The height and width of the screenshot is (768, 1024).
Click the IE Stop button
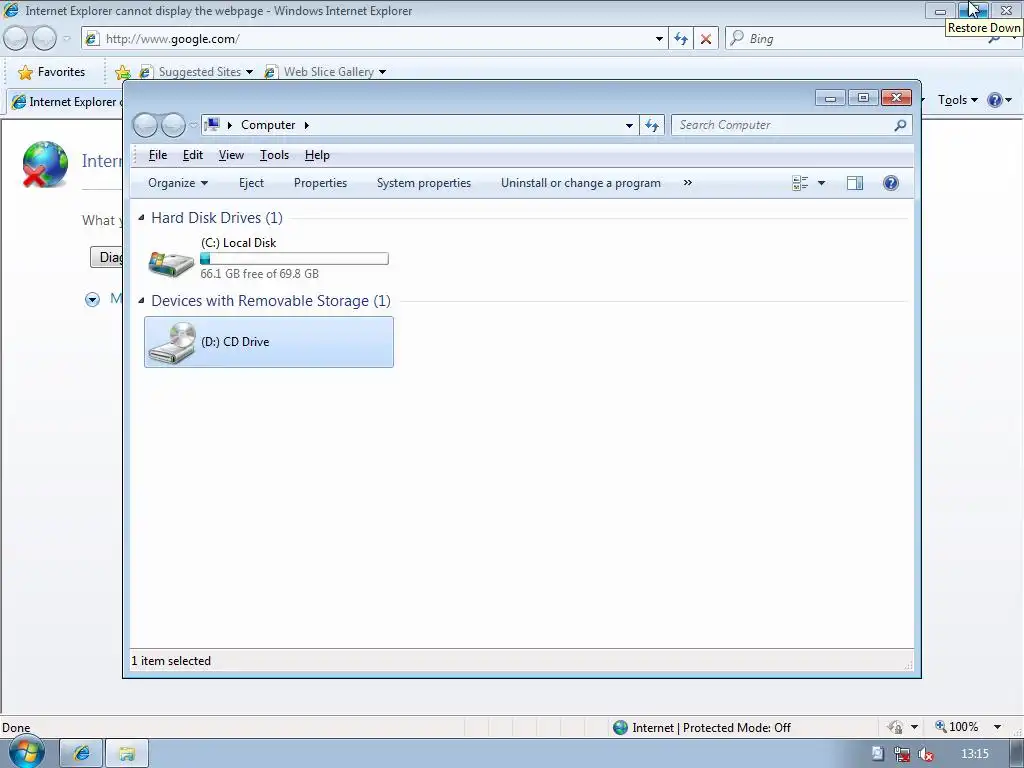(x=706, y=39)
